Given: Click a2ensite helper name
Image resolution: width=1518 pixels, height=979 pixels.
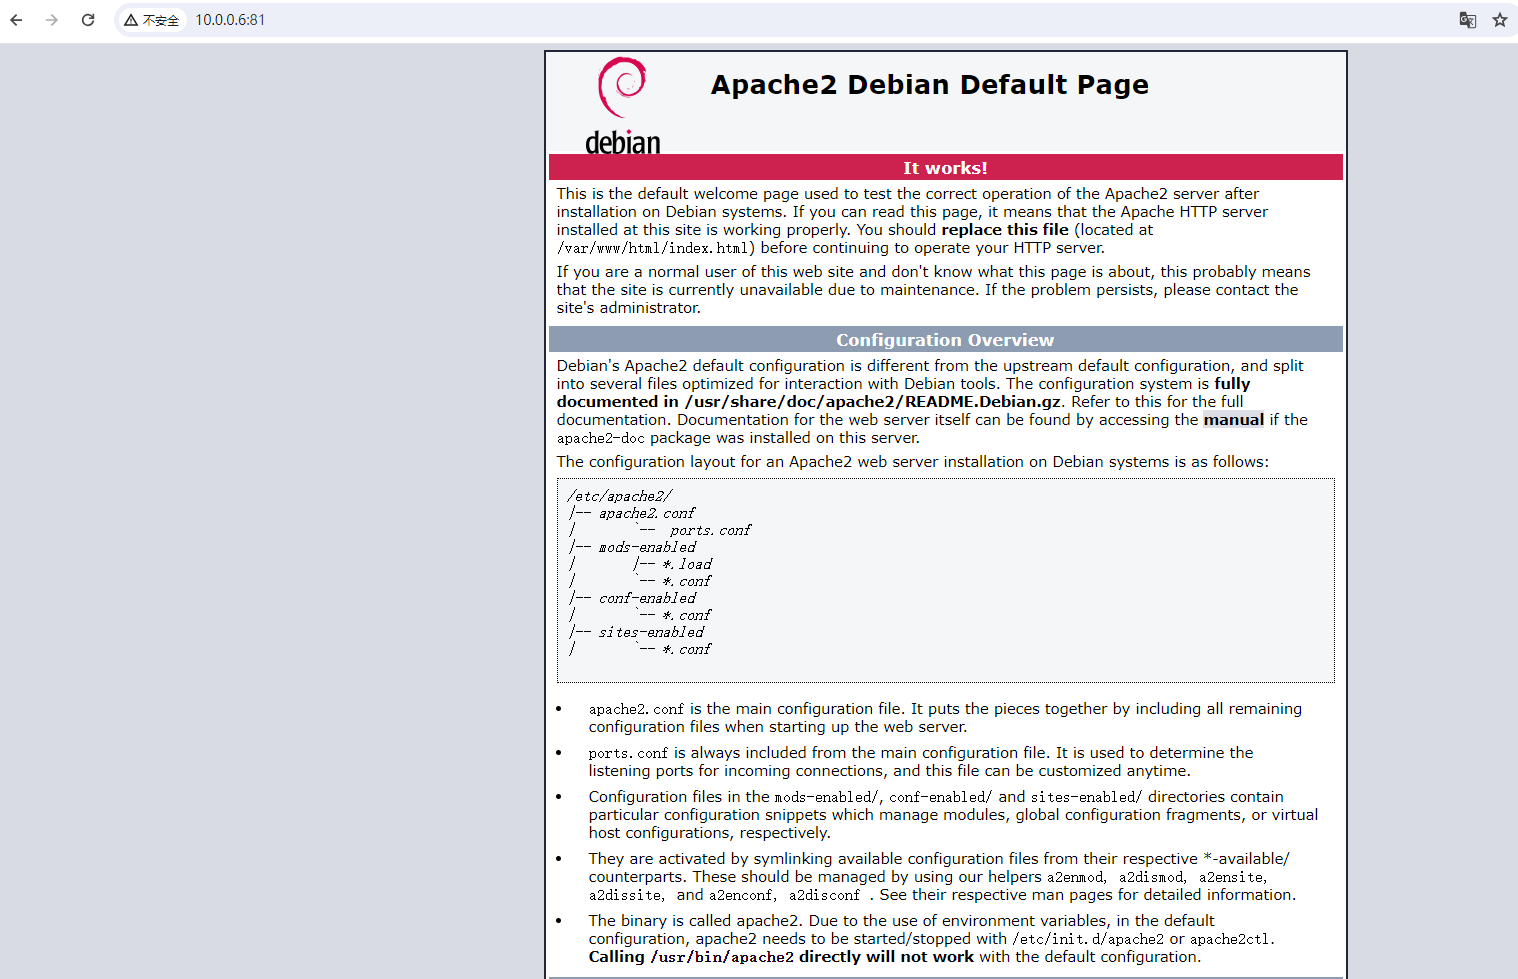Looking at the screenshot, I should click(1231, 877).
